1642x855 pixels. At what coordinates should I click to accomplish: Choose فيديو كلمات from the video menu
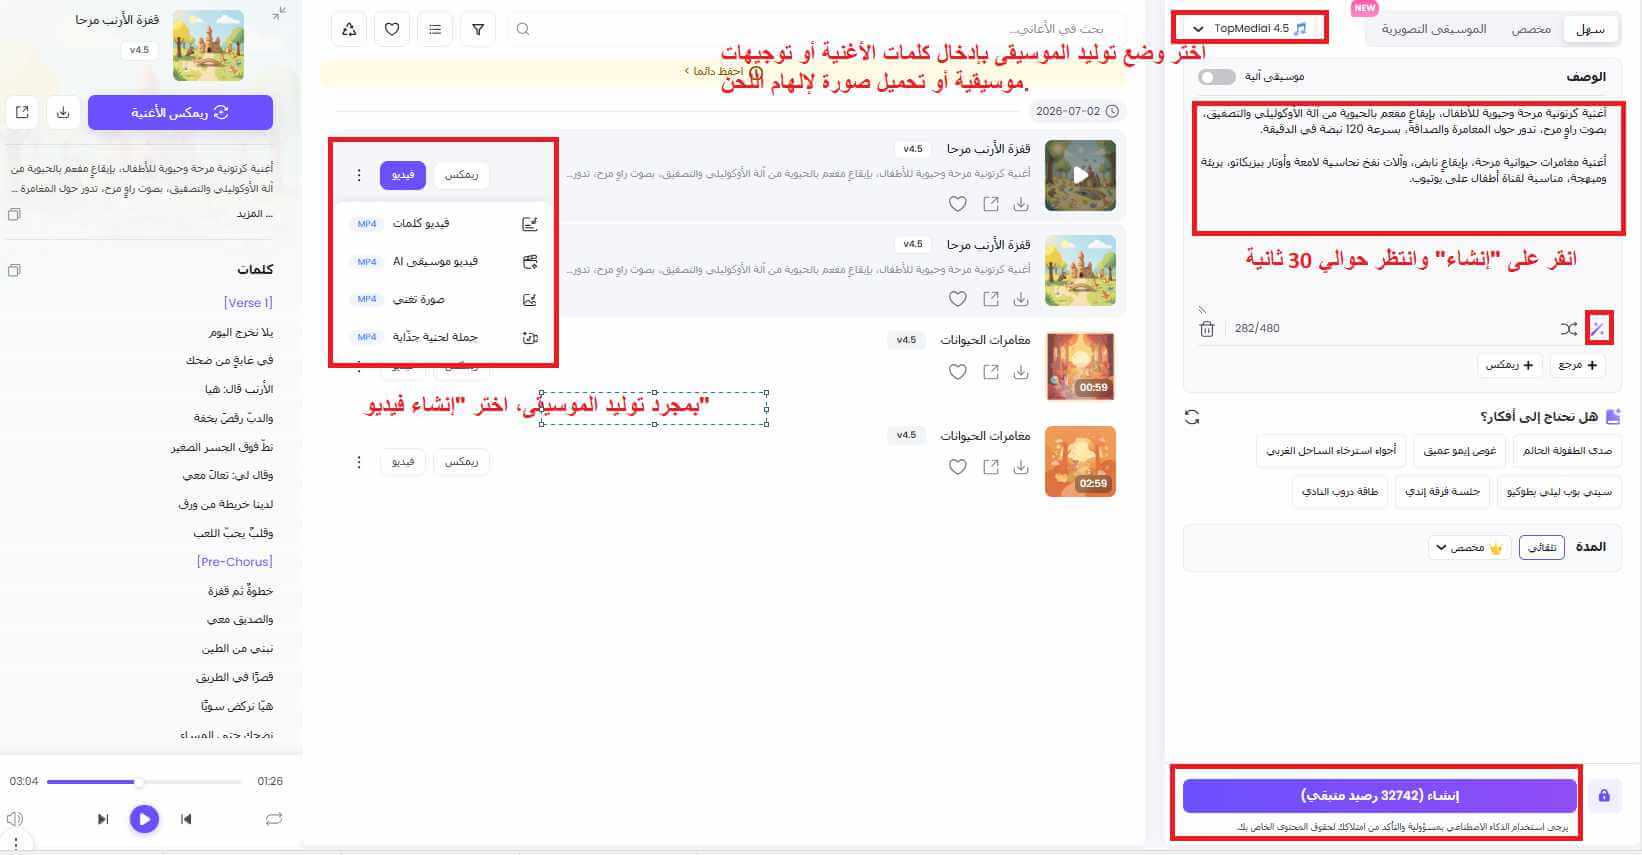pos(444,224)
